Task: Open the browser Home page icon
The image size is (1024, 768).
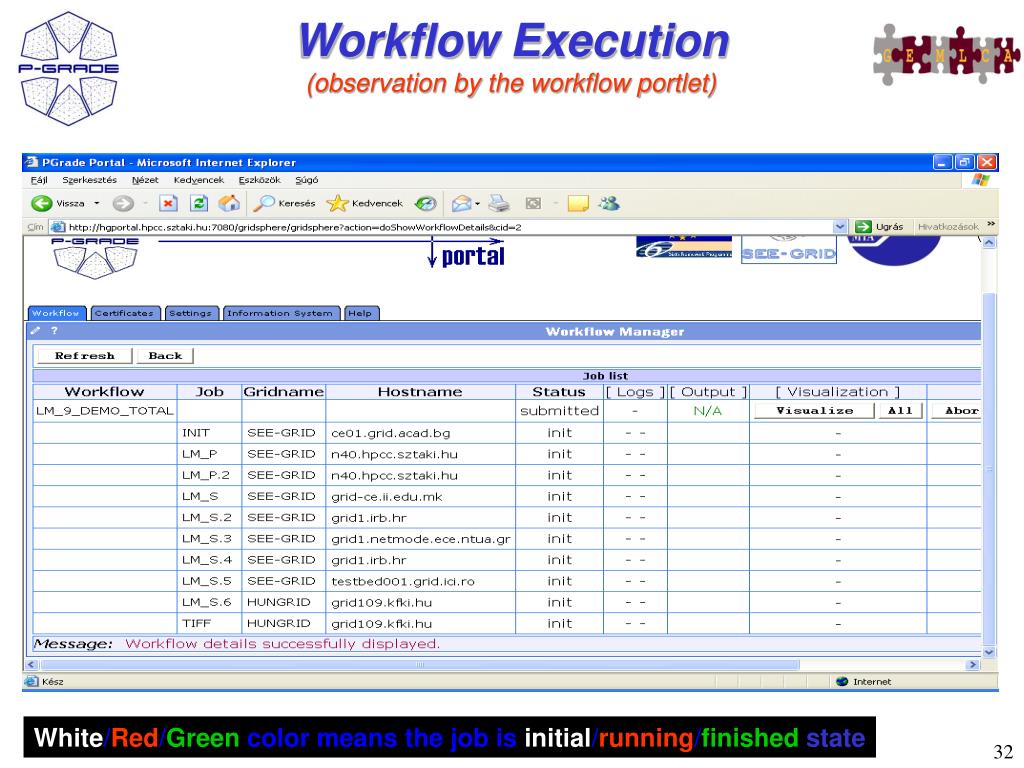Action: [229, 204]
